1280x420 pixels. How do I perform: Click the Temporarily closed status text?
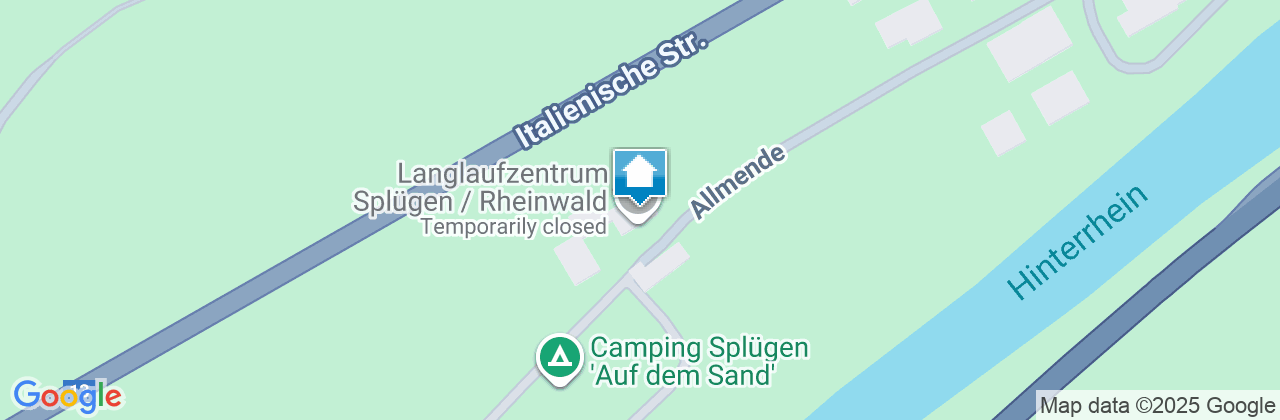coord(514,227)
